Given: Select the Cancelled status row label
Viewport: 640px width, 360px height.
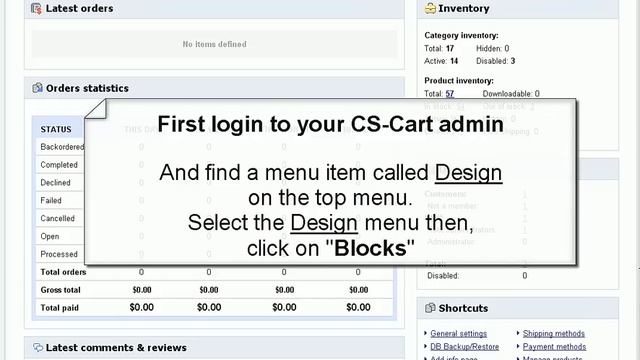Looking at the screenshot, I should click(x=58, y=218).
